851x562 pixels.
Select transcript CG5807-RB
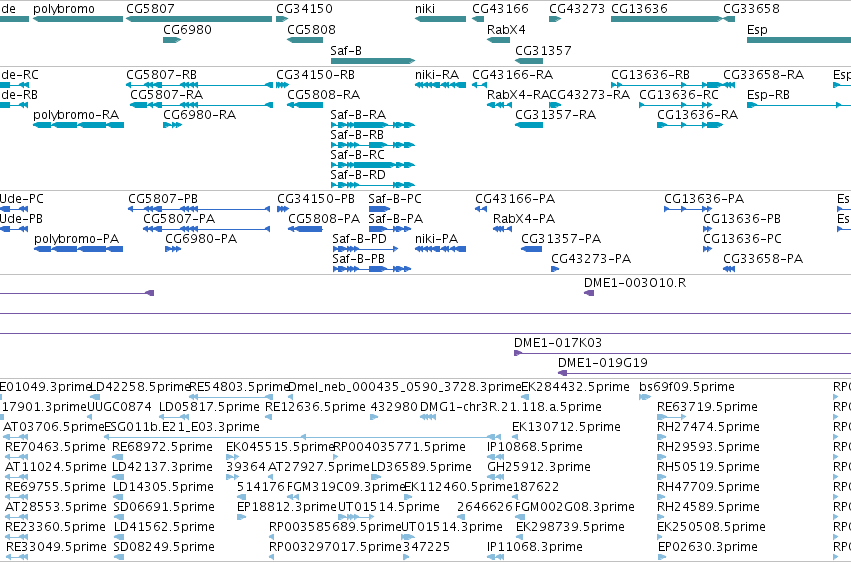pos(162,74)
